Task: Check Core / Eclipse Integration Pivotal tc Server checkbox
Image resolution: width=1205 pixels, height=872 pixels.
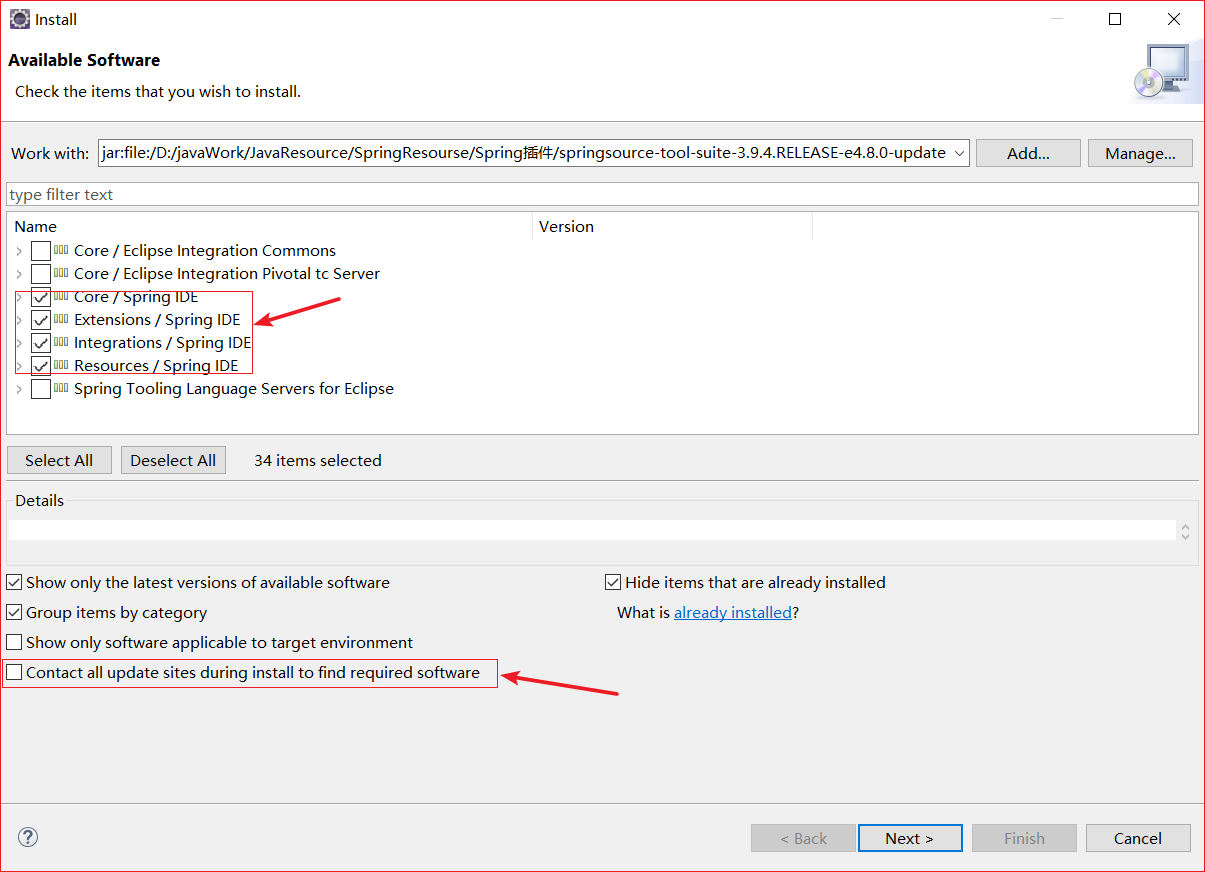Action: click(x=41, y=274)
